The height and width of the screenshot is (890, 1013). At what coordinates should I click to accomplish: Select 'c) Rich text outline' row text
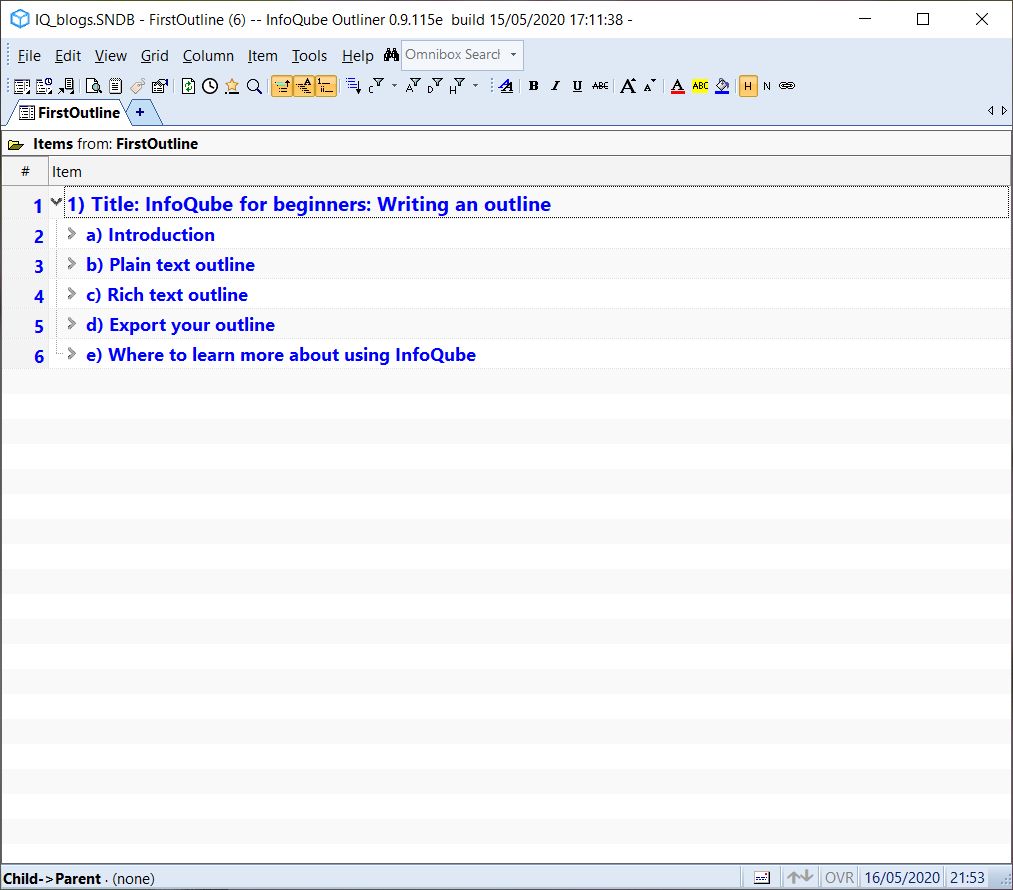(x=167, y=295)
